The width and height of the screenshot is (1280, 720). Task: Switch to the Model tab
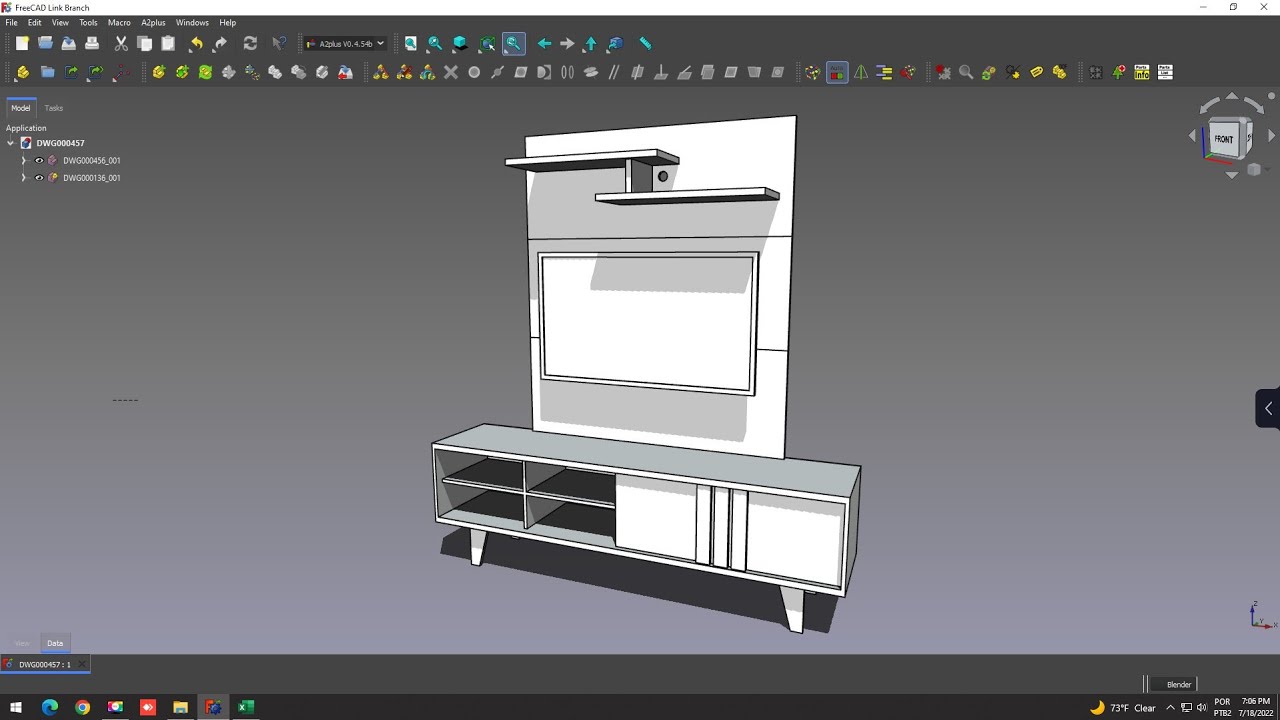pyautogui.click(x=21, y=108)
